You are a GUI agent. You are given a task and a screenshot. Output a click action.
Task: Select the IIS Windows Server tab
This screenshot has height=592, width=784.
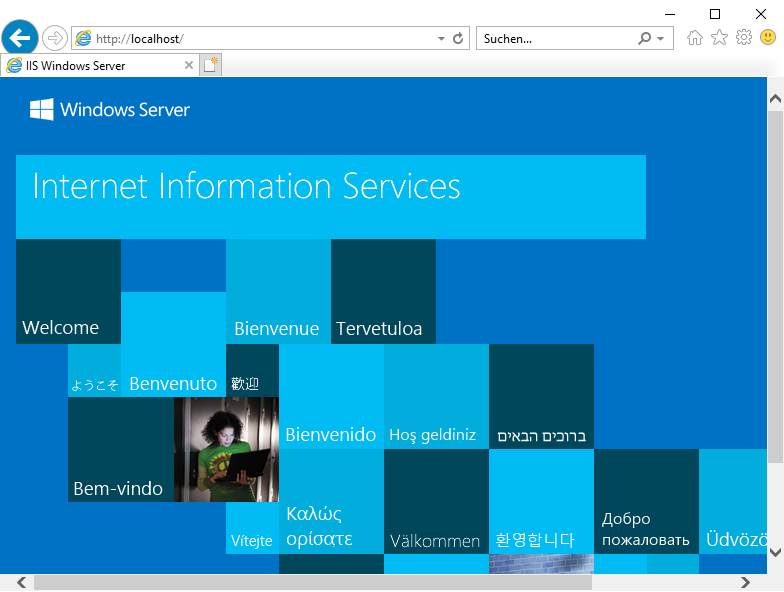pyautogui.click(x=90, y=66)
